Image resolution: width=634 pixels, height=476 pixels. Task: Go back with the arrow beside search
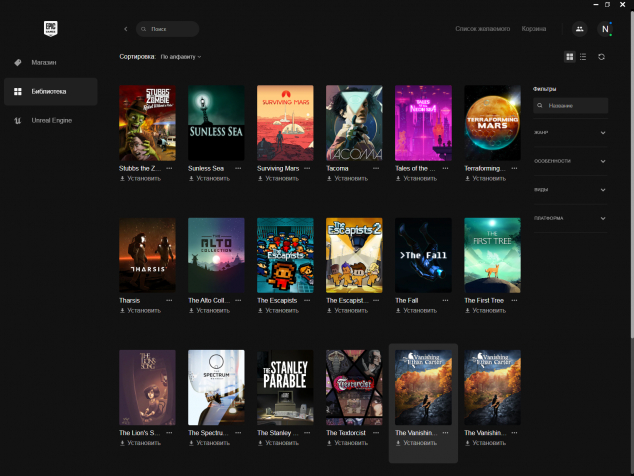coord(126,29)
